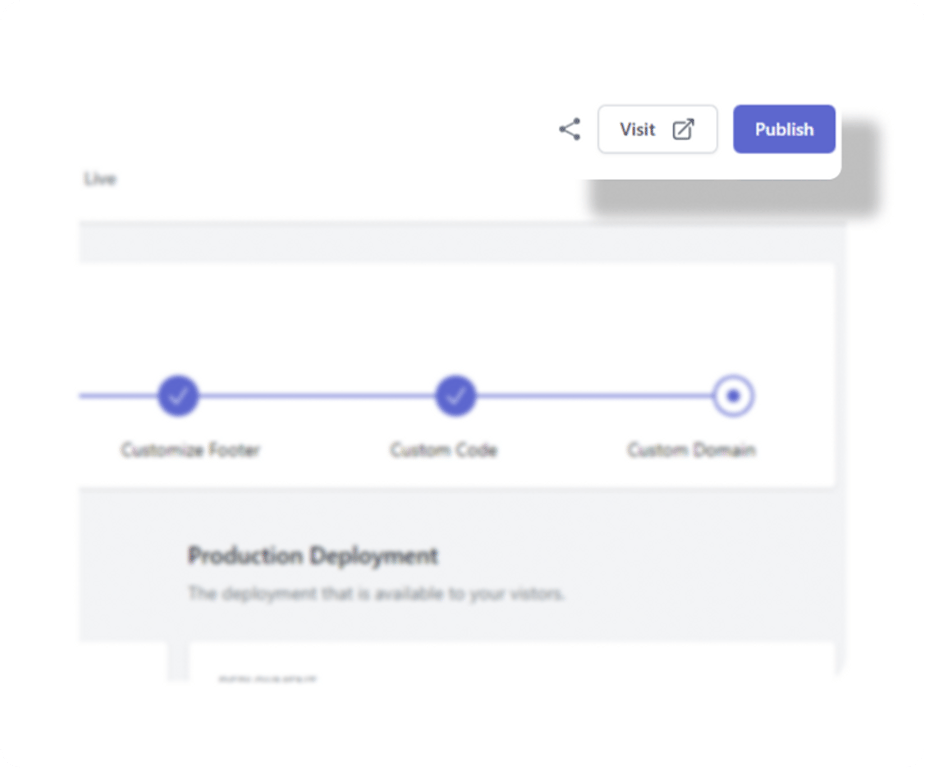926x768 pixels.
Task: Click the deployment description text
Action: click(x=376, y=594)
